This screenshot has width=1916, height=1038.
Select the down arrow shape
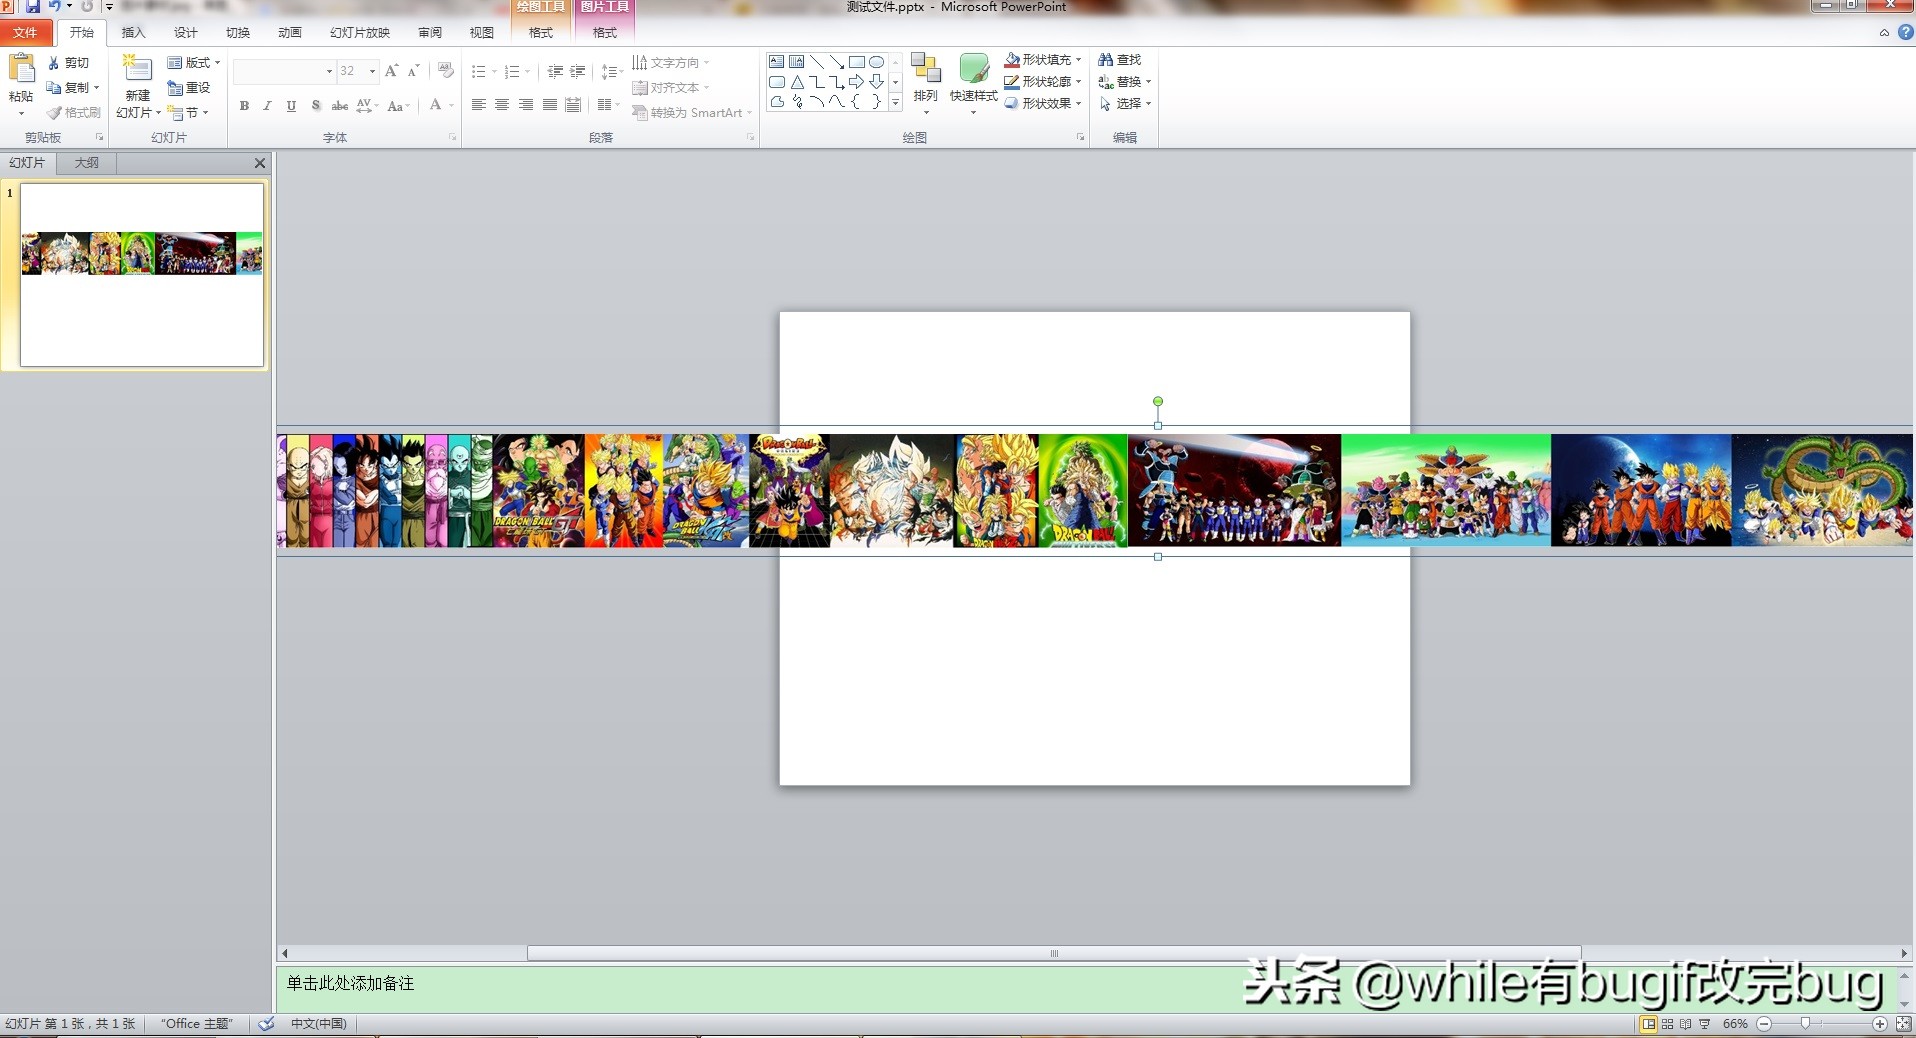(877, 82)
